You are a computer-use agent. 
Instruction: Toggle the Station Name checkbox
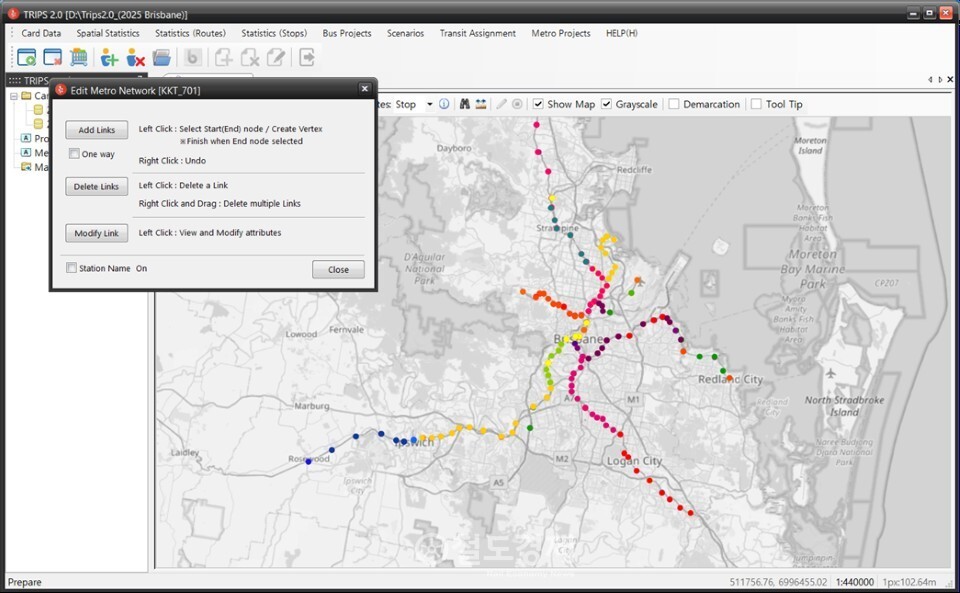pyautogui.click(x=72, y=268)
